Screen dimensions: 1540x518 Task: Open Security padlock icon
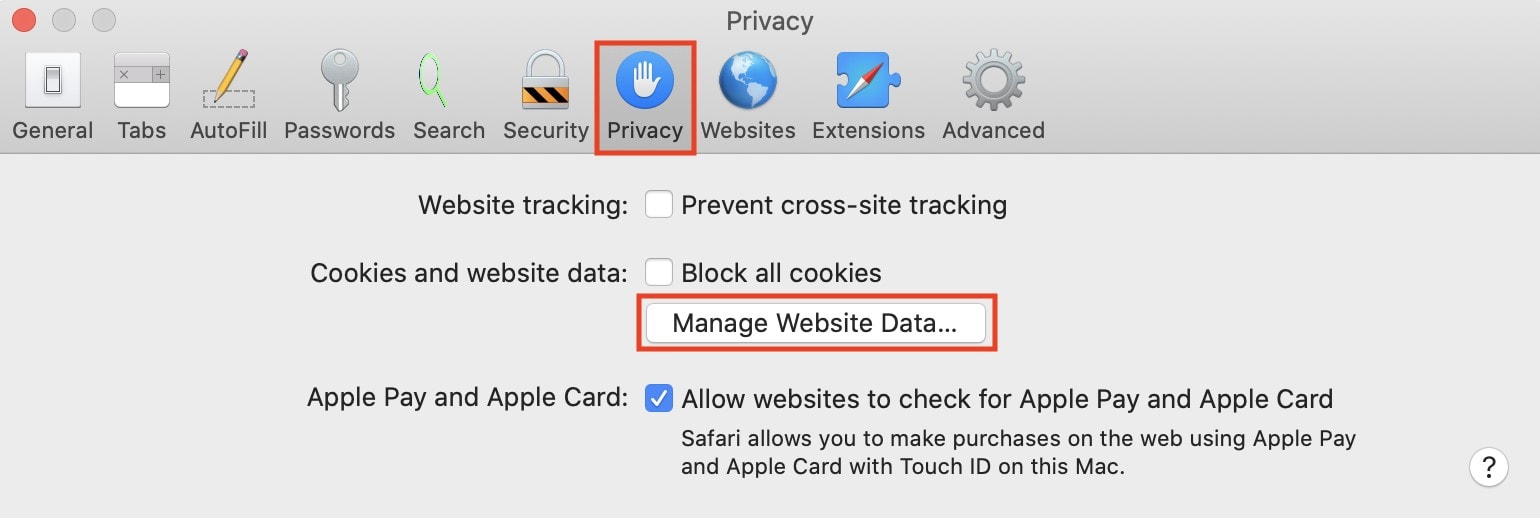point(546,80)
